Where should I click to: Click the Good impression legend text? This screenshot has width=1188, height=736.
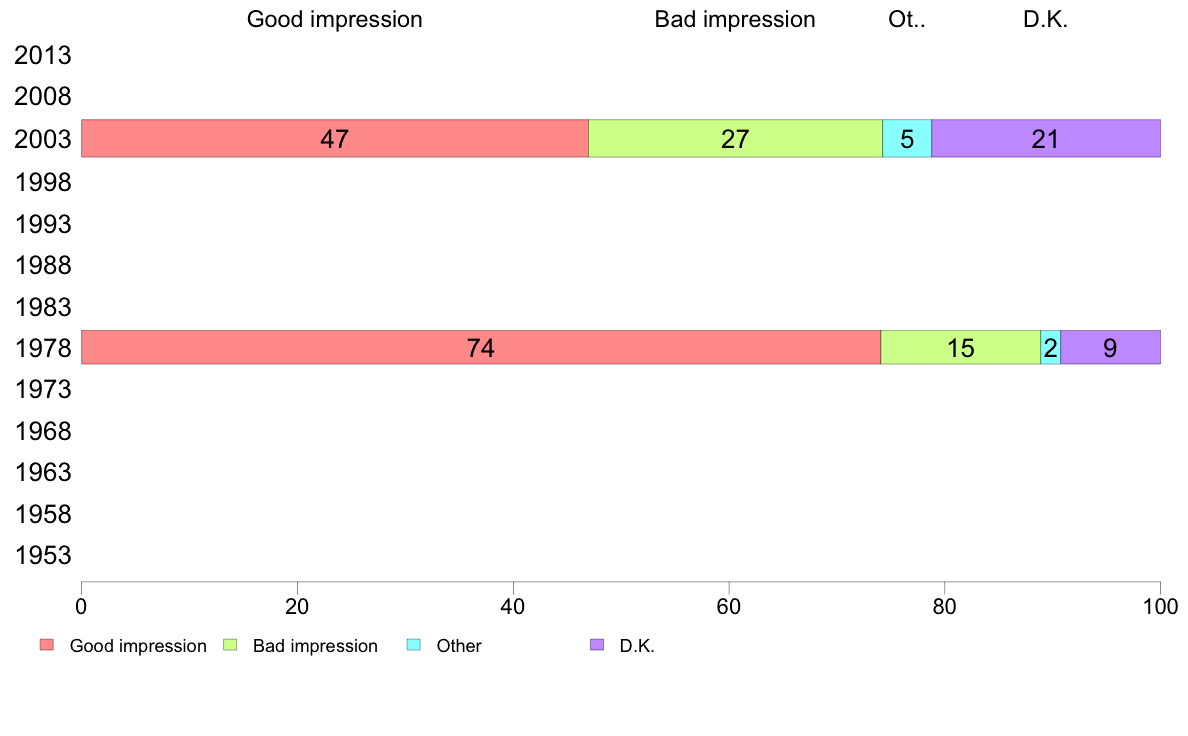click(x=138, y=646)
